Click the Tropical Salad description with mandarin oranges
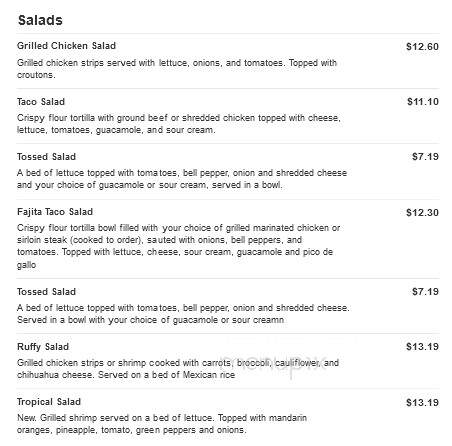The image size is (452, 446). tap(162, 424)
